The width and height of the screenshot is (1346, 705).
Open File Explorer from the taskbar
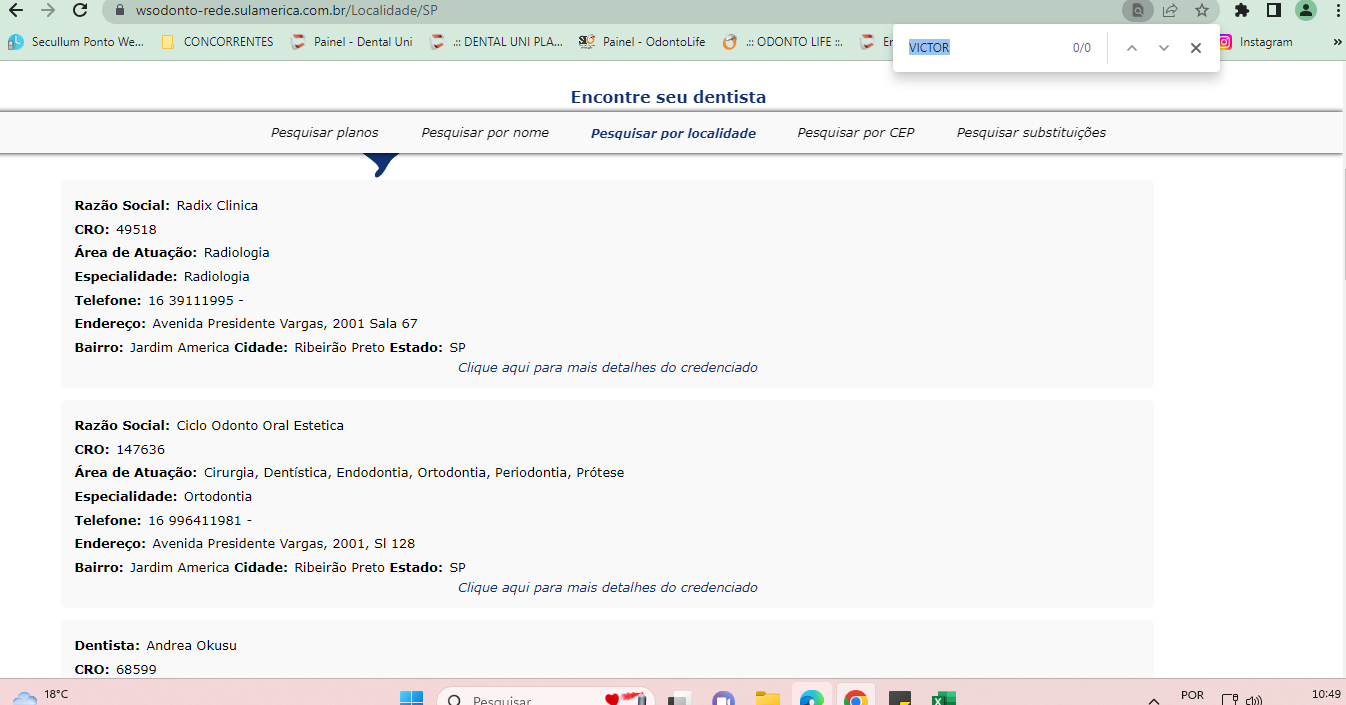[767, 698]
